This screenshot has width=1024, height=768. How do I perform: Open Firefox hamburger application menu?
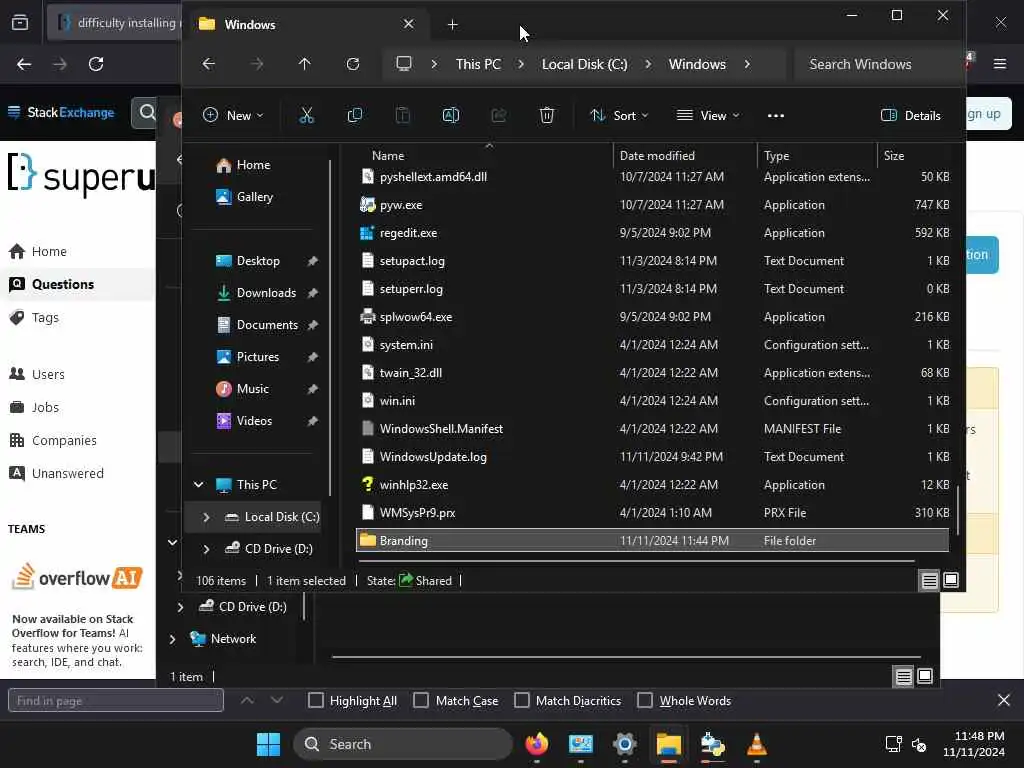pyautogui.click(x=1000, y=64)
